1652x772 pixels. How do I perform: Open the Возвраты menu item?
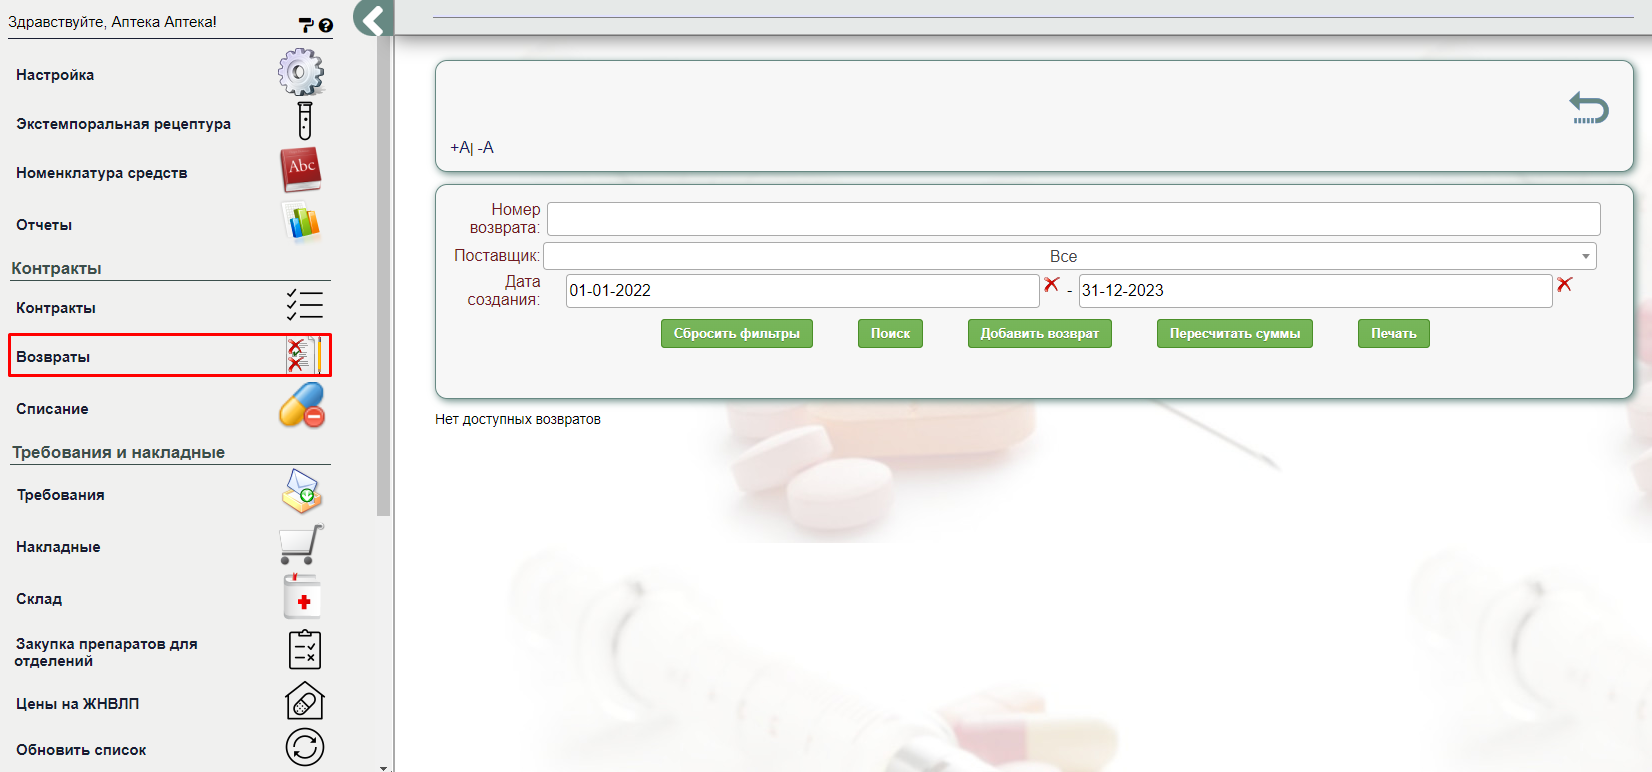(x=53, y=357)
